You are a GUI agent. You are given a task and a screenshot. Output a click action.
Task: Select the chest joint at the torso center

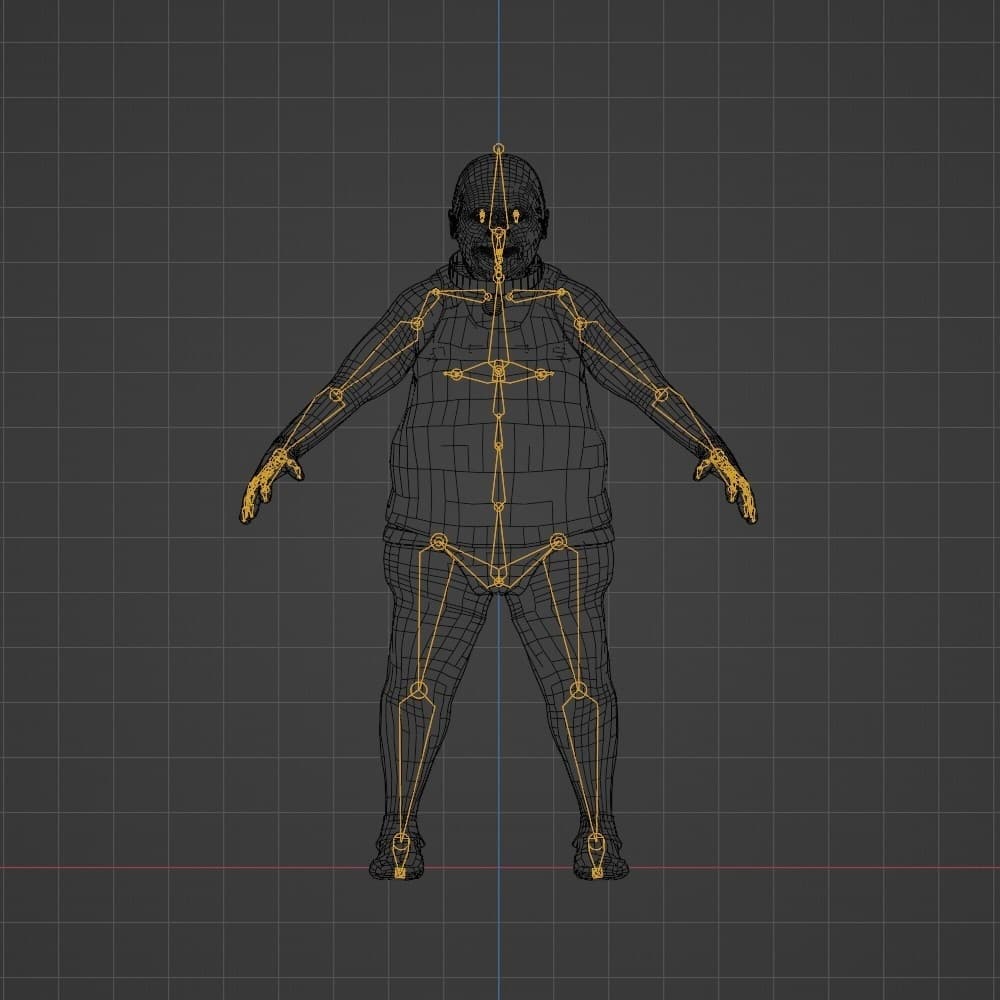[x=499, y=369]
